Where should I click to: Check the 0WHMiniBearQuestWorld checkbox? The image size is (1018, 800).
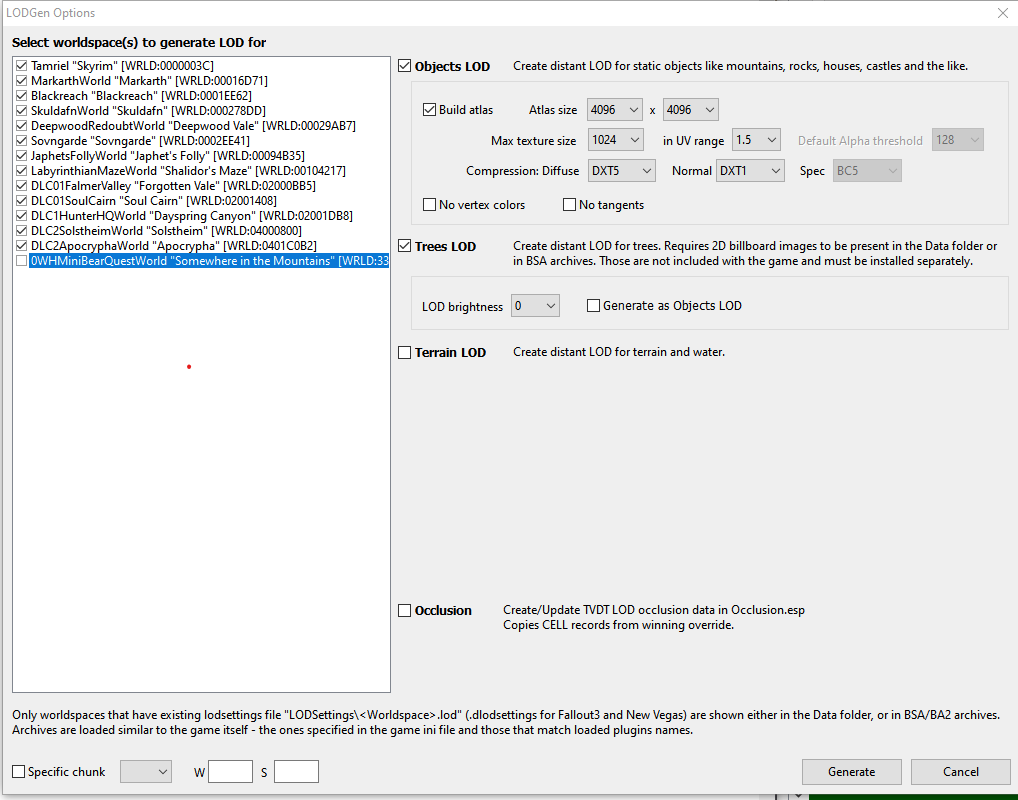pyautogui.click(x=21, y=260)
